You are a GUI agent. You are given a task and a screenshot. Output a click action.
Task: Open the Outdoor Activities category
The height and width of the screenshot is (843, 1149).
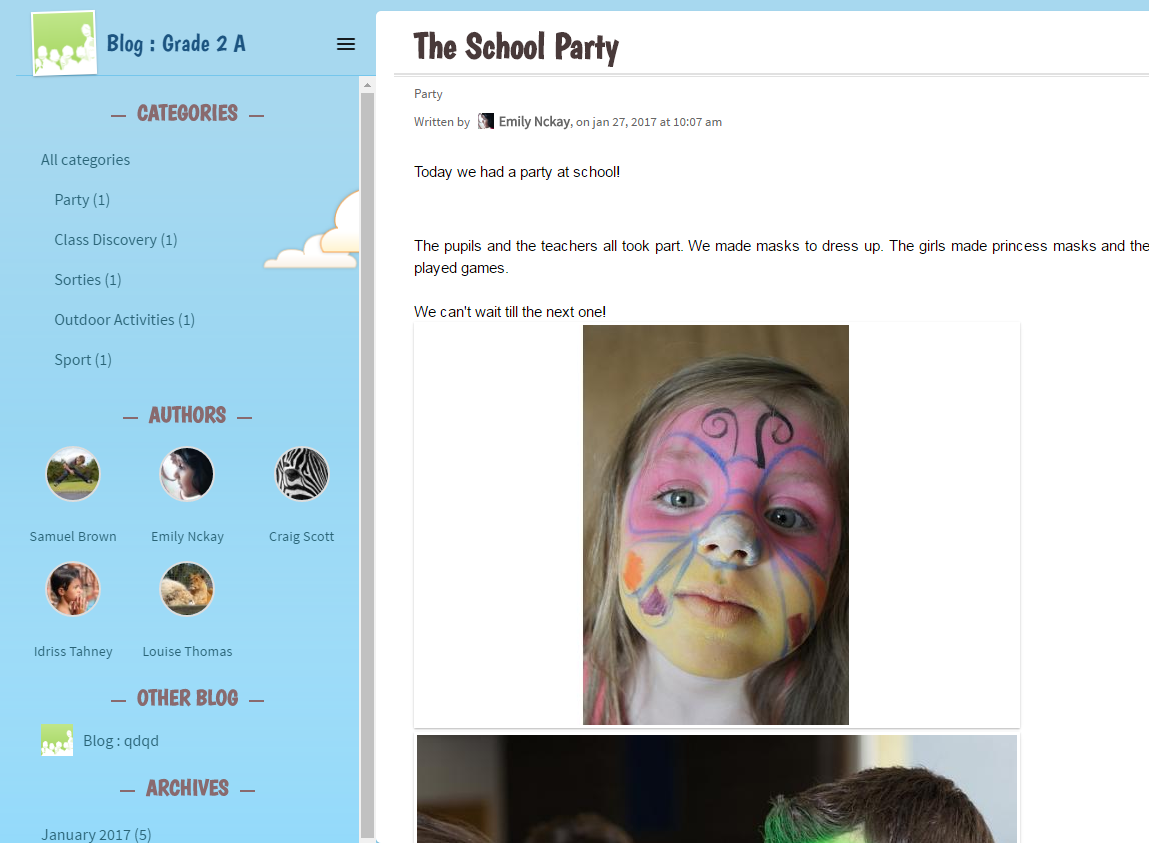click(x=125, y=320)
